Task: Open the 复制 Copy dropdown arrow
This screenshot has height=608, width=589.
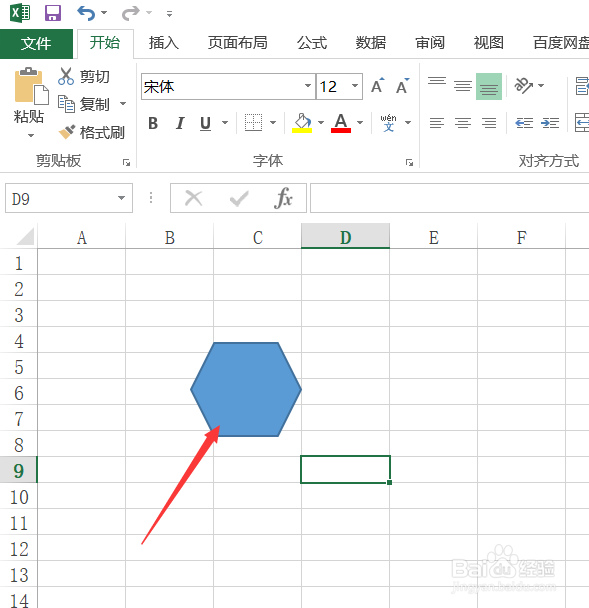Action: pos(123,104)
